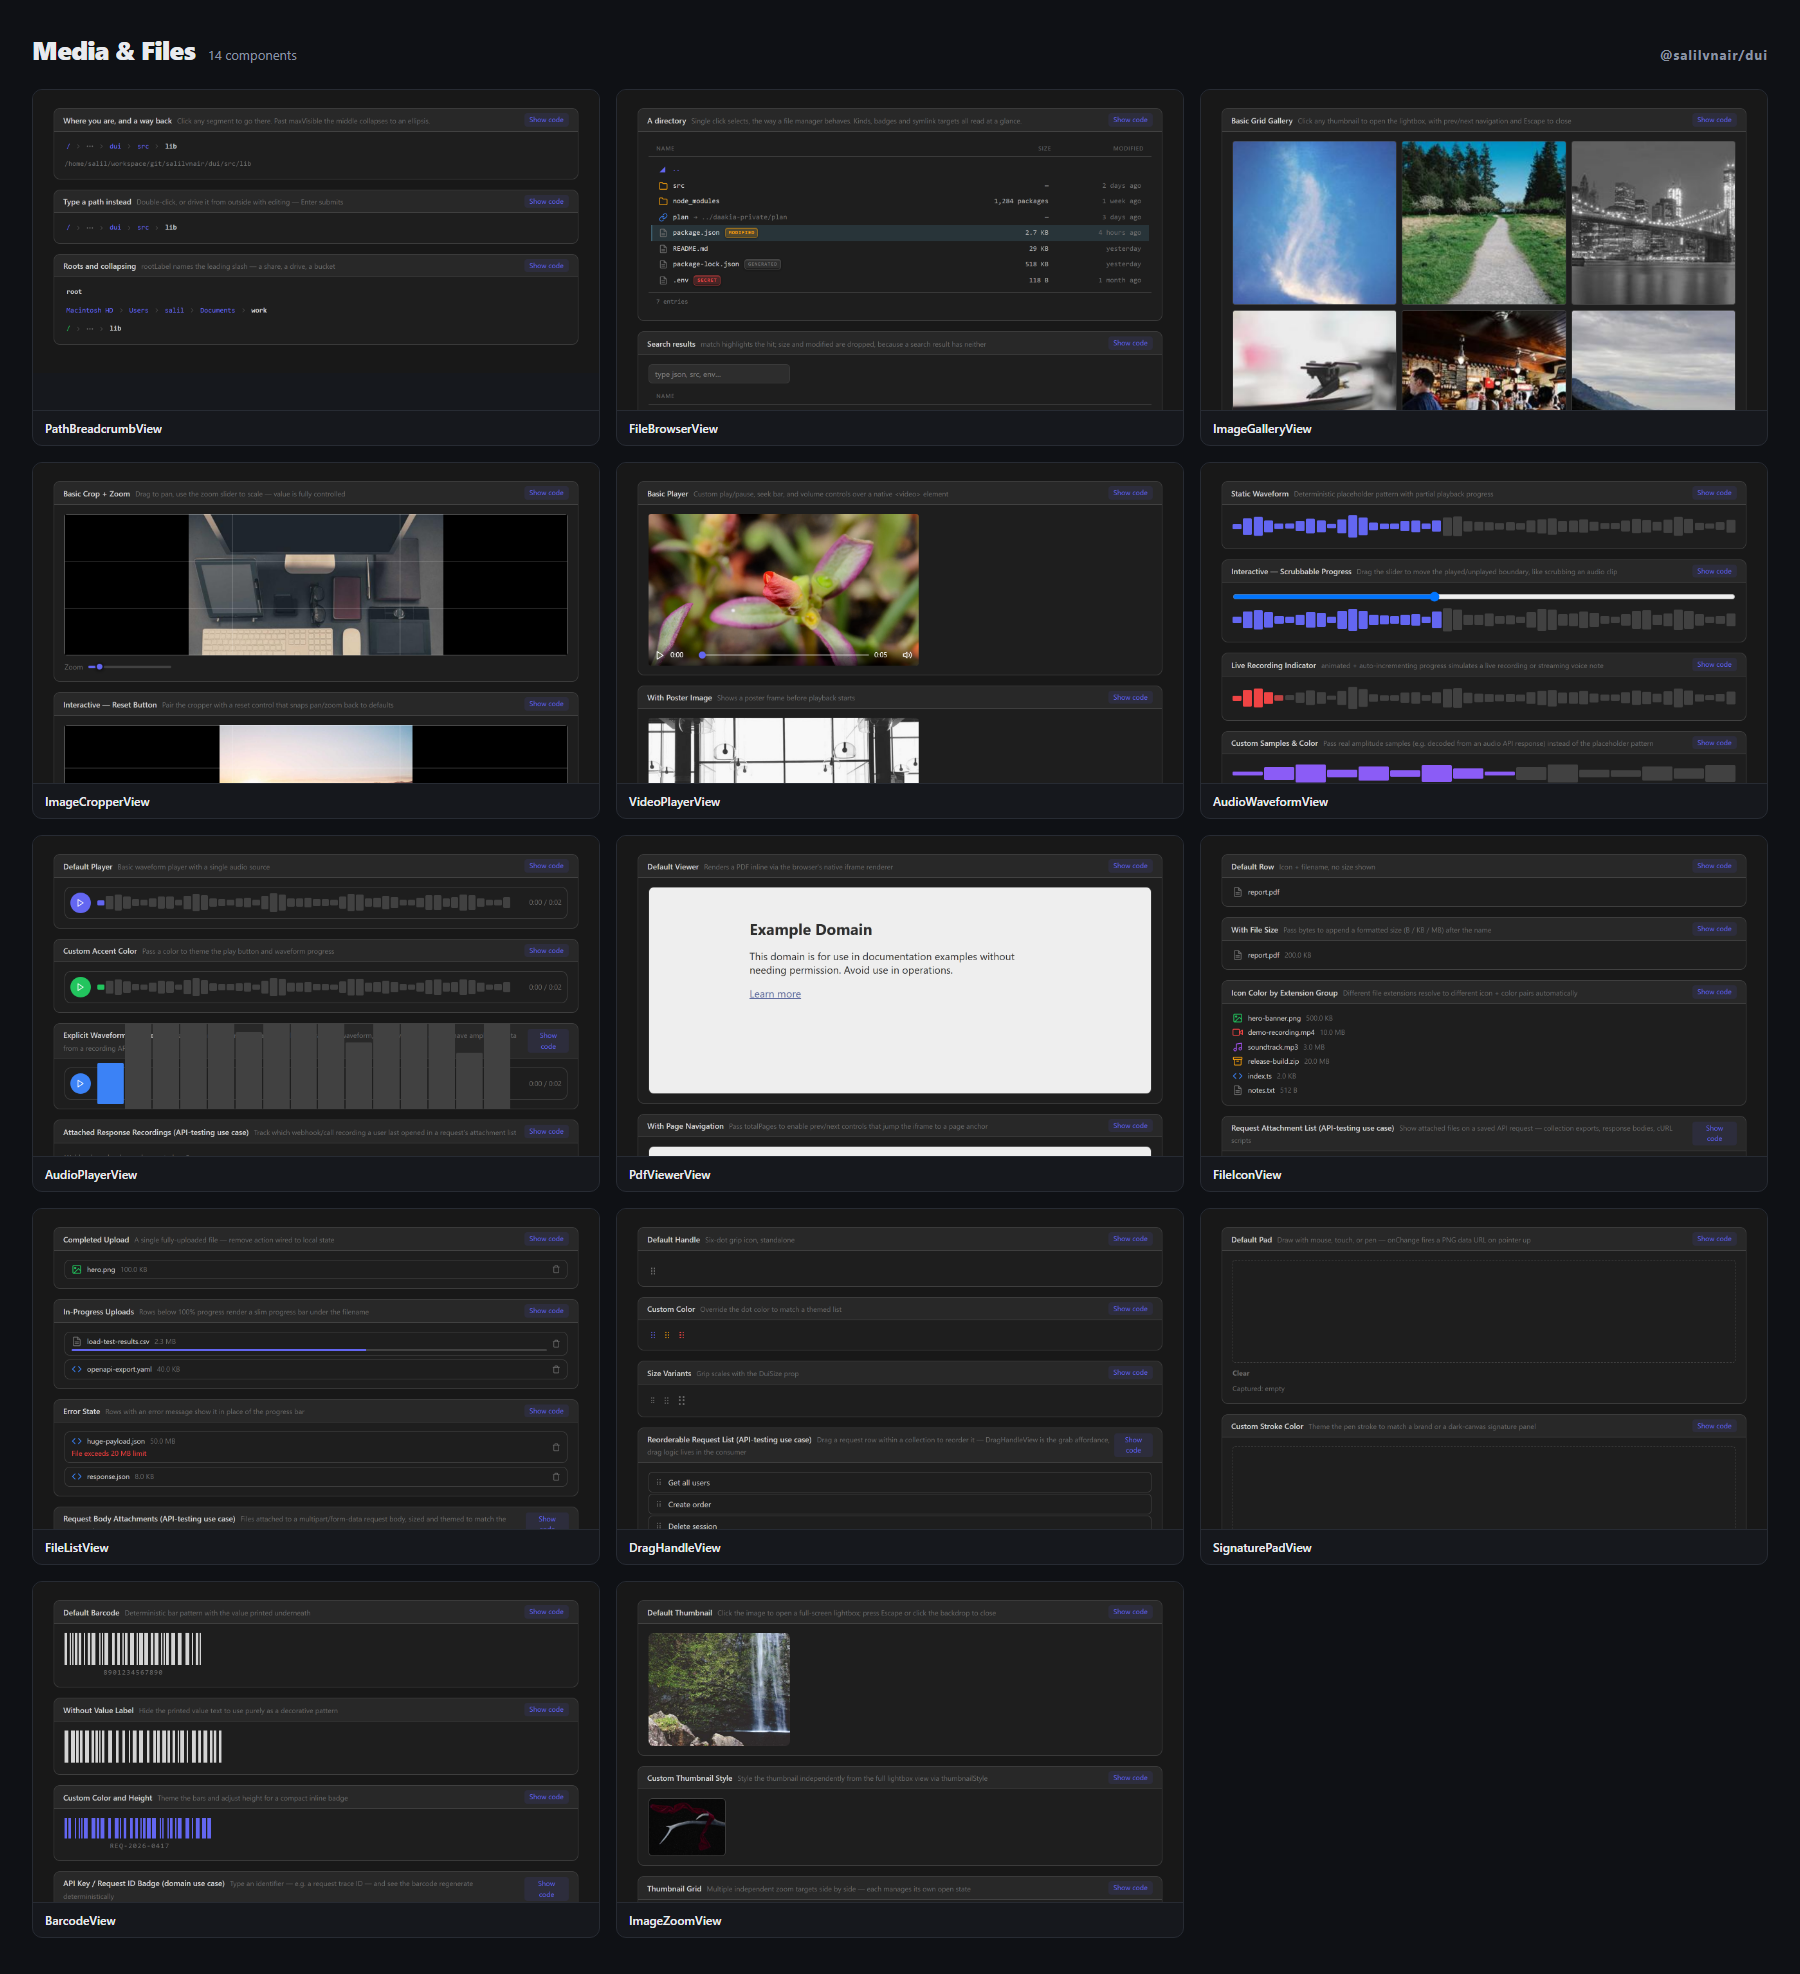Image resolution: width=1800 pixels, height=1974 pixels.
Task: Click the plan symlink icon
Action: (x=663, y=217)
